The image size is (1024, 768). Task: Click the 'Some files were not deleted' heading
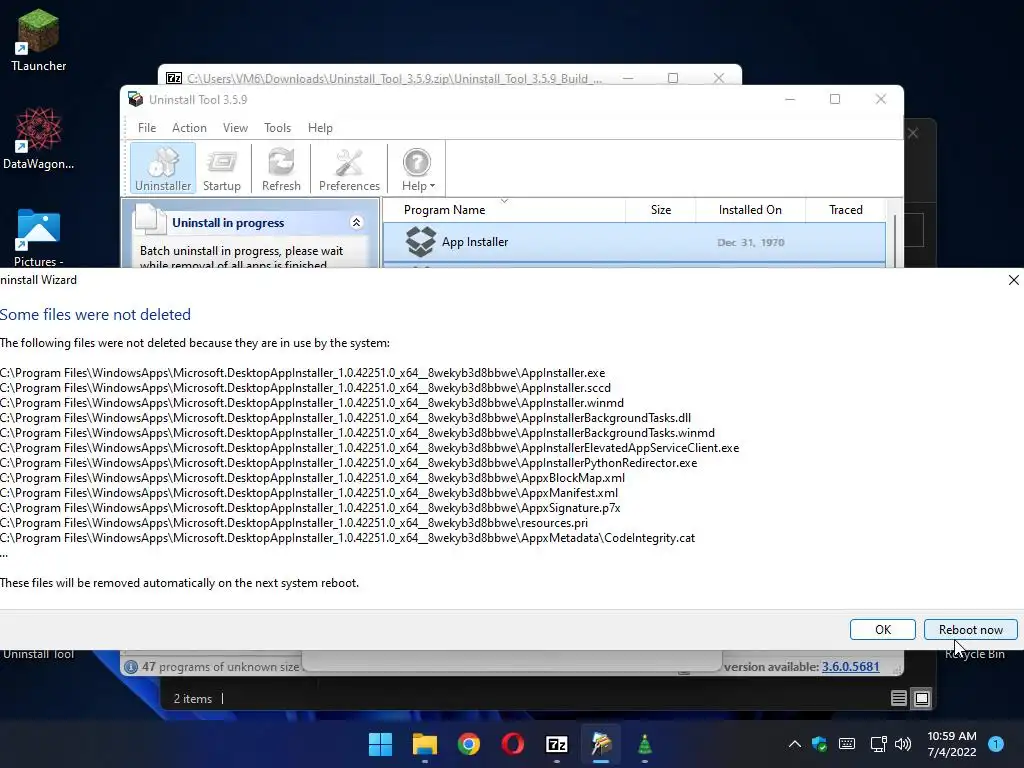pyautogui.click(x=95, y=315)
